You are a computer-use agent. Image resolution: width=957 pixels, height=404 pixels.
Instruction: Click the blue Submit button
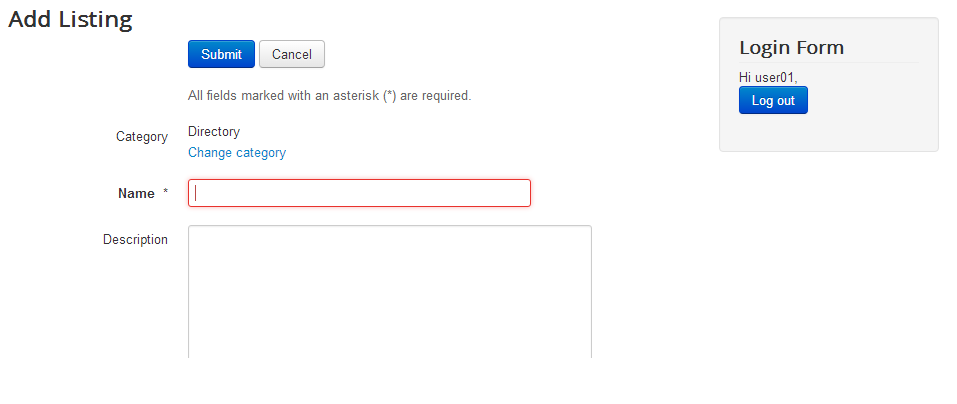tap(221, 54)
